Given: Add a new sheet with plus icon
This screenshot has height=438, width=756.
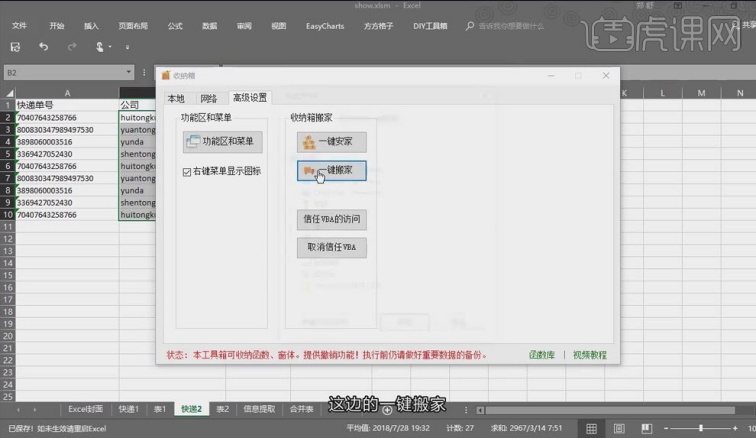Looking at the screenshot, I should click(x=387, y=410).
